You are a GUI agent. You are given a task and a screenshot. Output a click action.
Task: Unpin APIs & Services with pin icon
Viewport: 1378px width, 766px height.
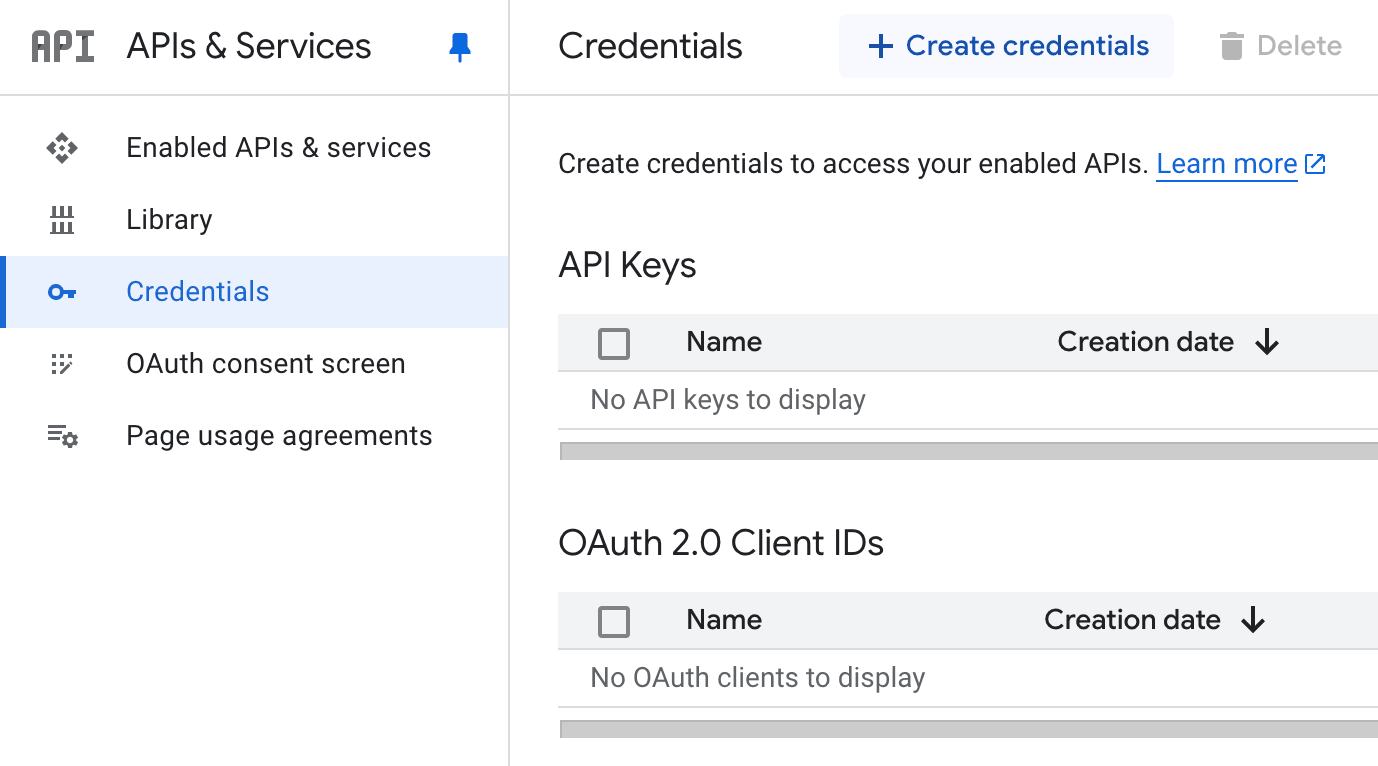[459, 47]
